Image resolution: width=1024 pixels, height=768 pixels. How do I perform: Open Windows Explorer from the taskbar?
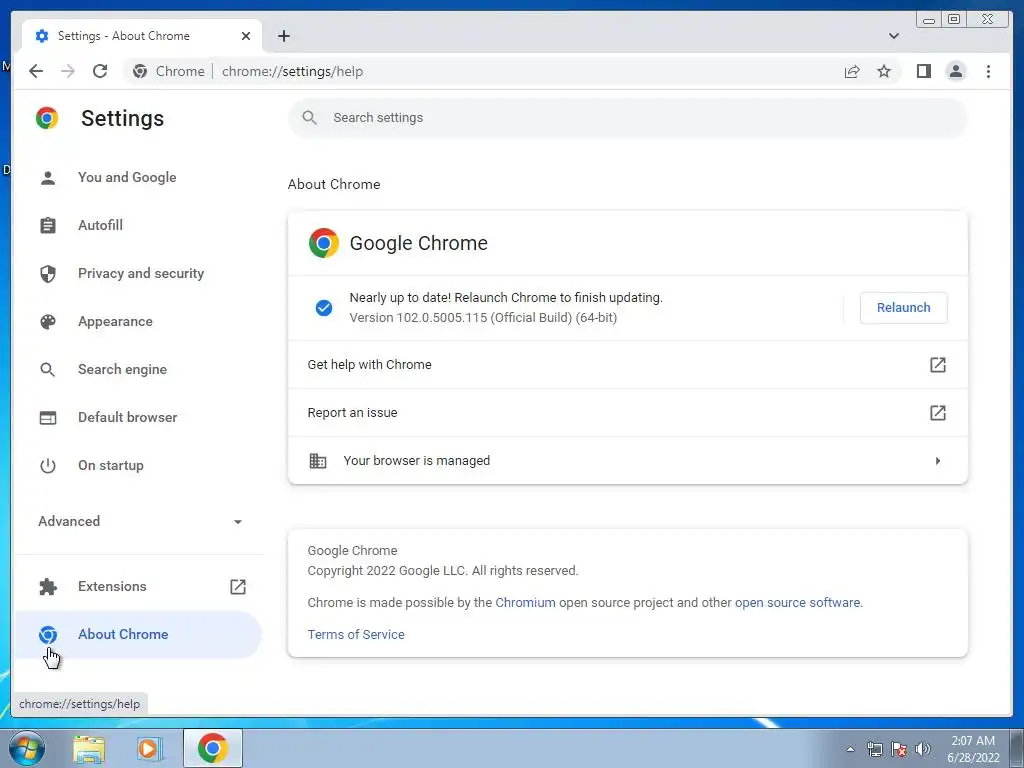coord(89,748)
